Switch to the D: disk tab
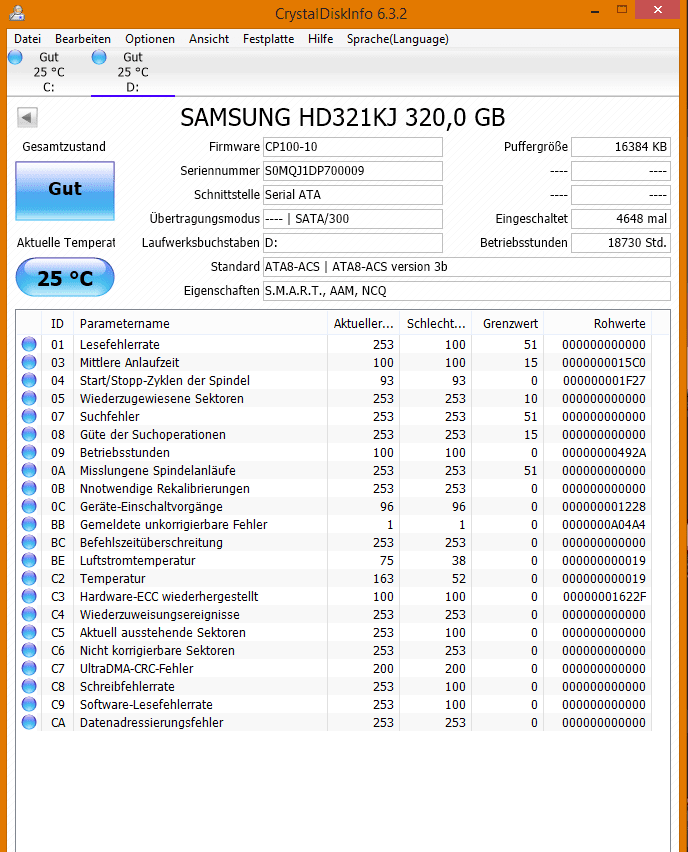This screenshot has width=688, height=852. 133,72
